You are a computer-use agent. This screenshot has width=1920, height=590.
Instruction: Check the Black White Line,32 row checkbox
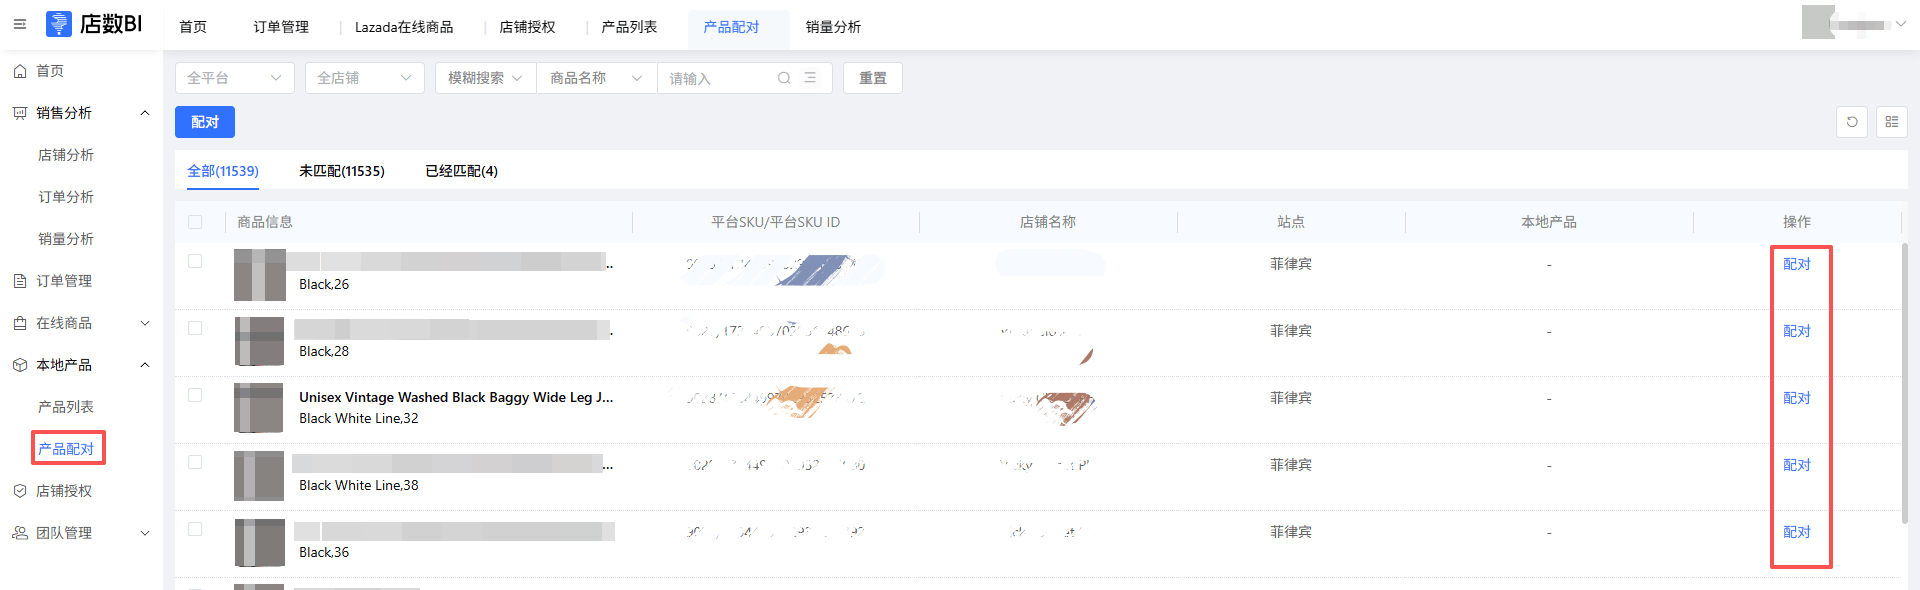click(195, 395)
